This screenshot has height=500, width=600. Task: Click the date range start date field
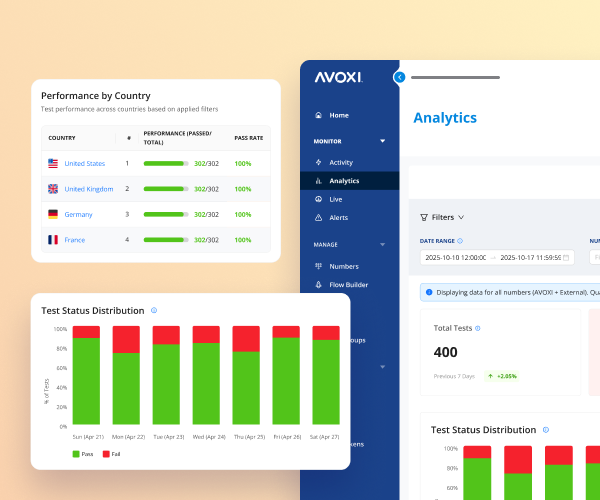coord(453,258)
